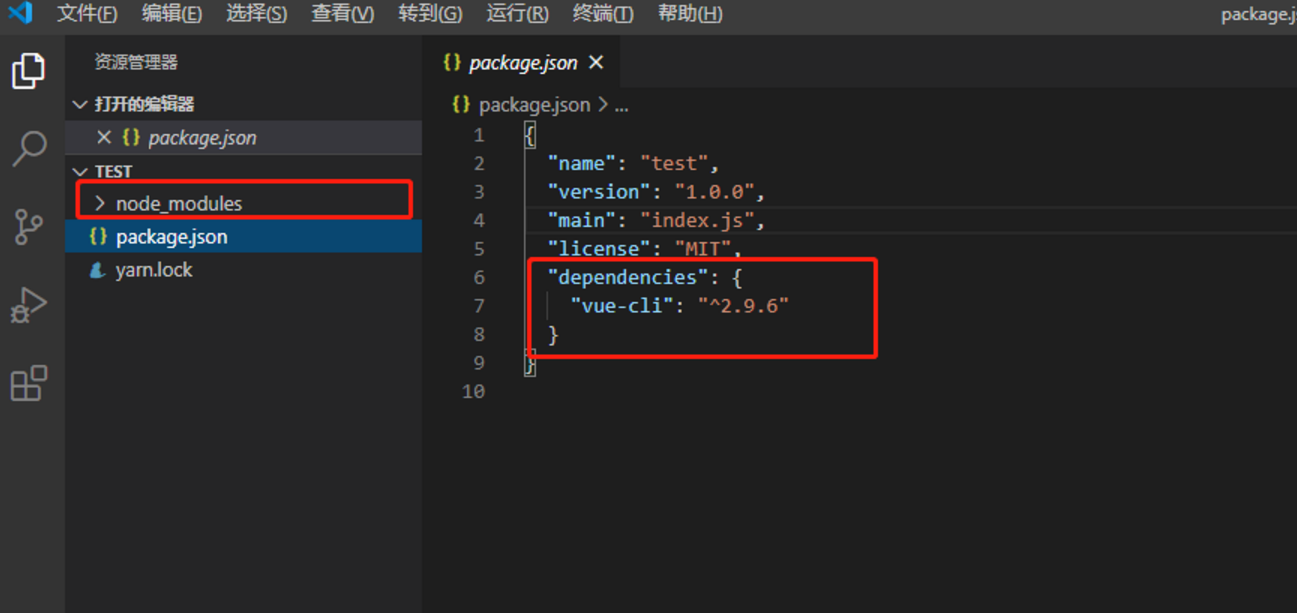
Task: Click line number 1 in the gutter
Action: click(479, 135)
